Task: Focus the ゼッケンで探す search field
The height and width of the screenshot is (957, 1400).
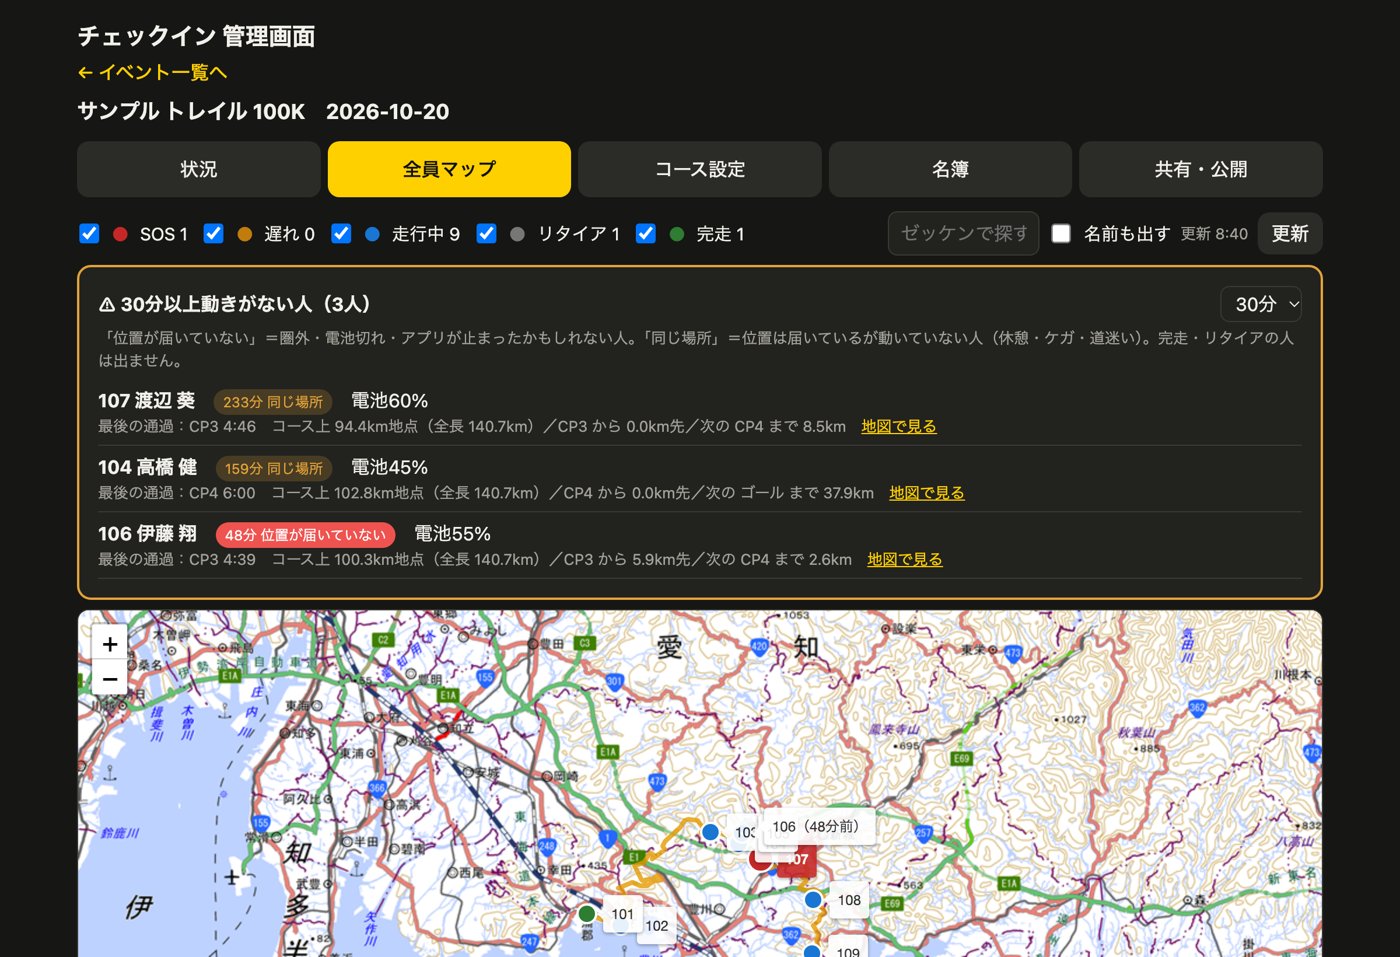Action: (964, 233)
